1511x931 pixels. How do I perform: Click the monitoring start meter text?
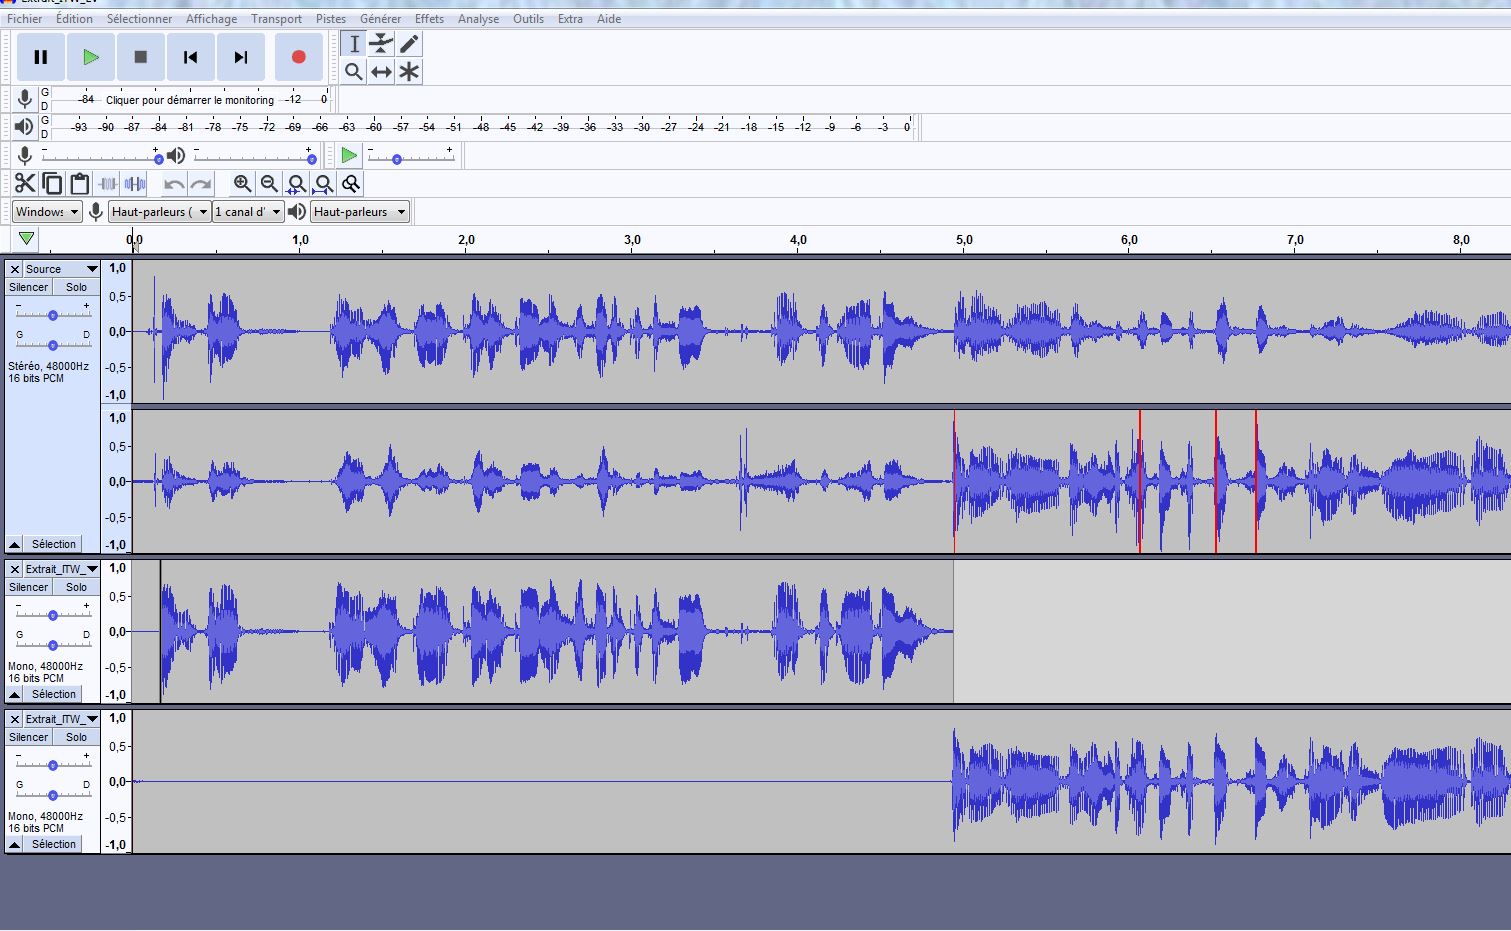coord(190,100)
